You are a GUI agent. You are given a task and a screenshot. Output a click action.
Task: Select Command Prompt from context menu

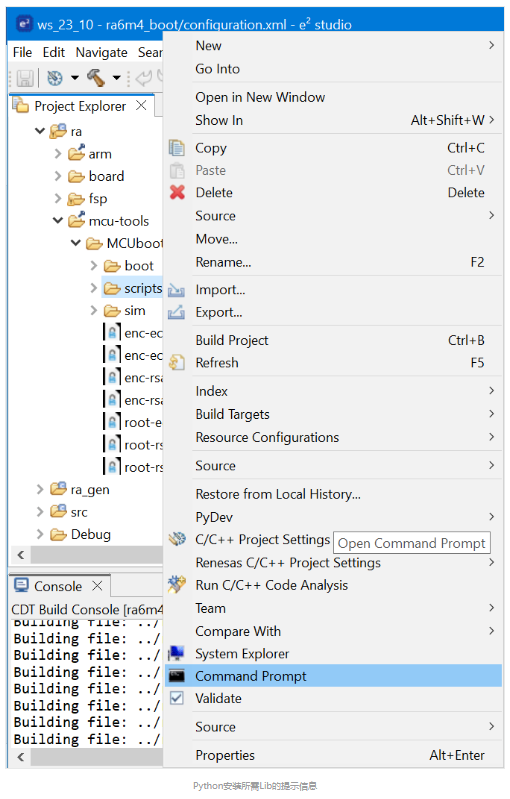[333, 676]
